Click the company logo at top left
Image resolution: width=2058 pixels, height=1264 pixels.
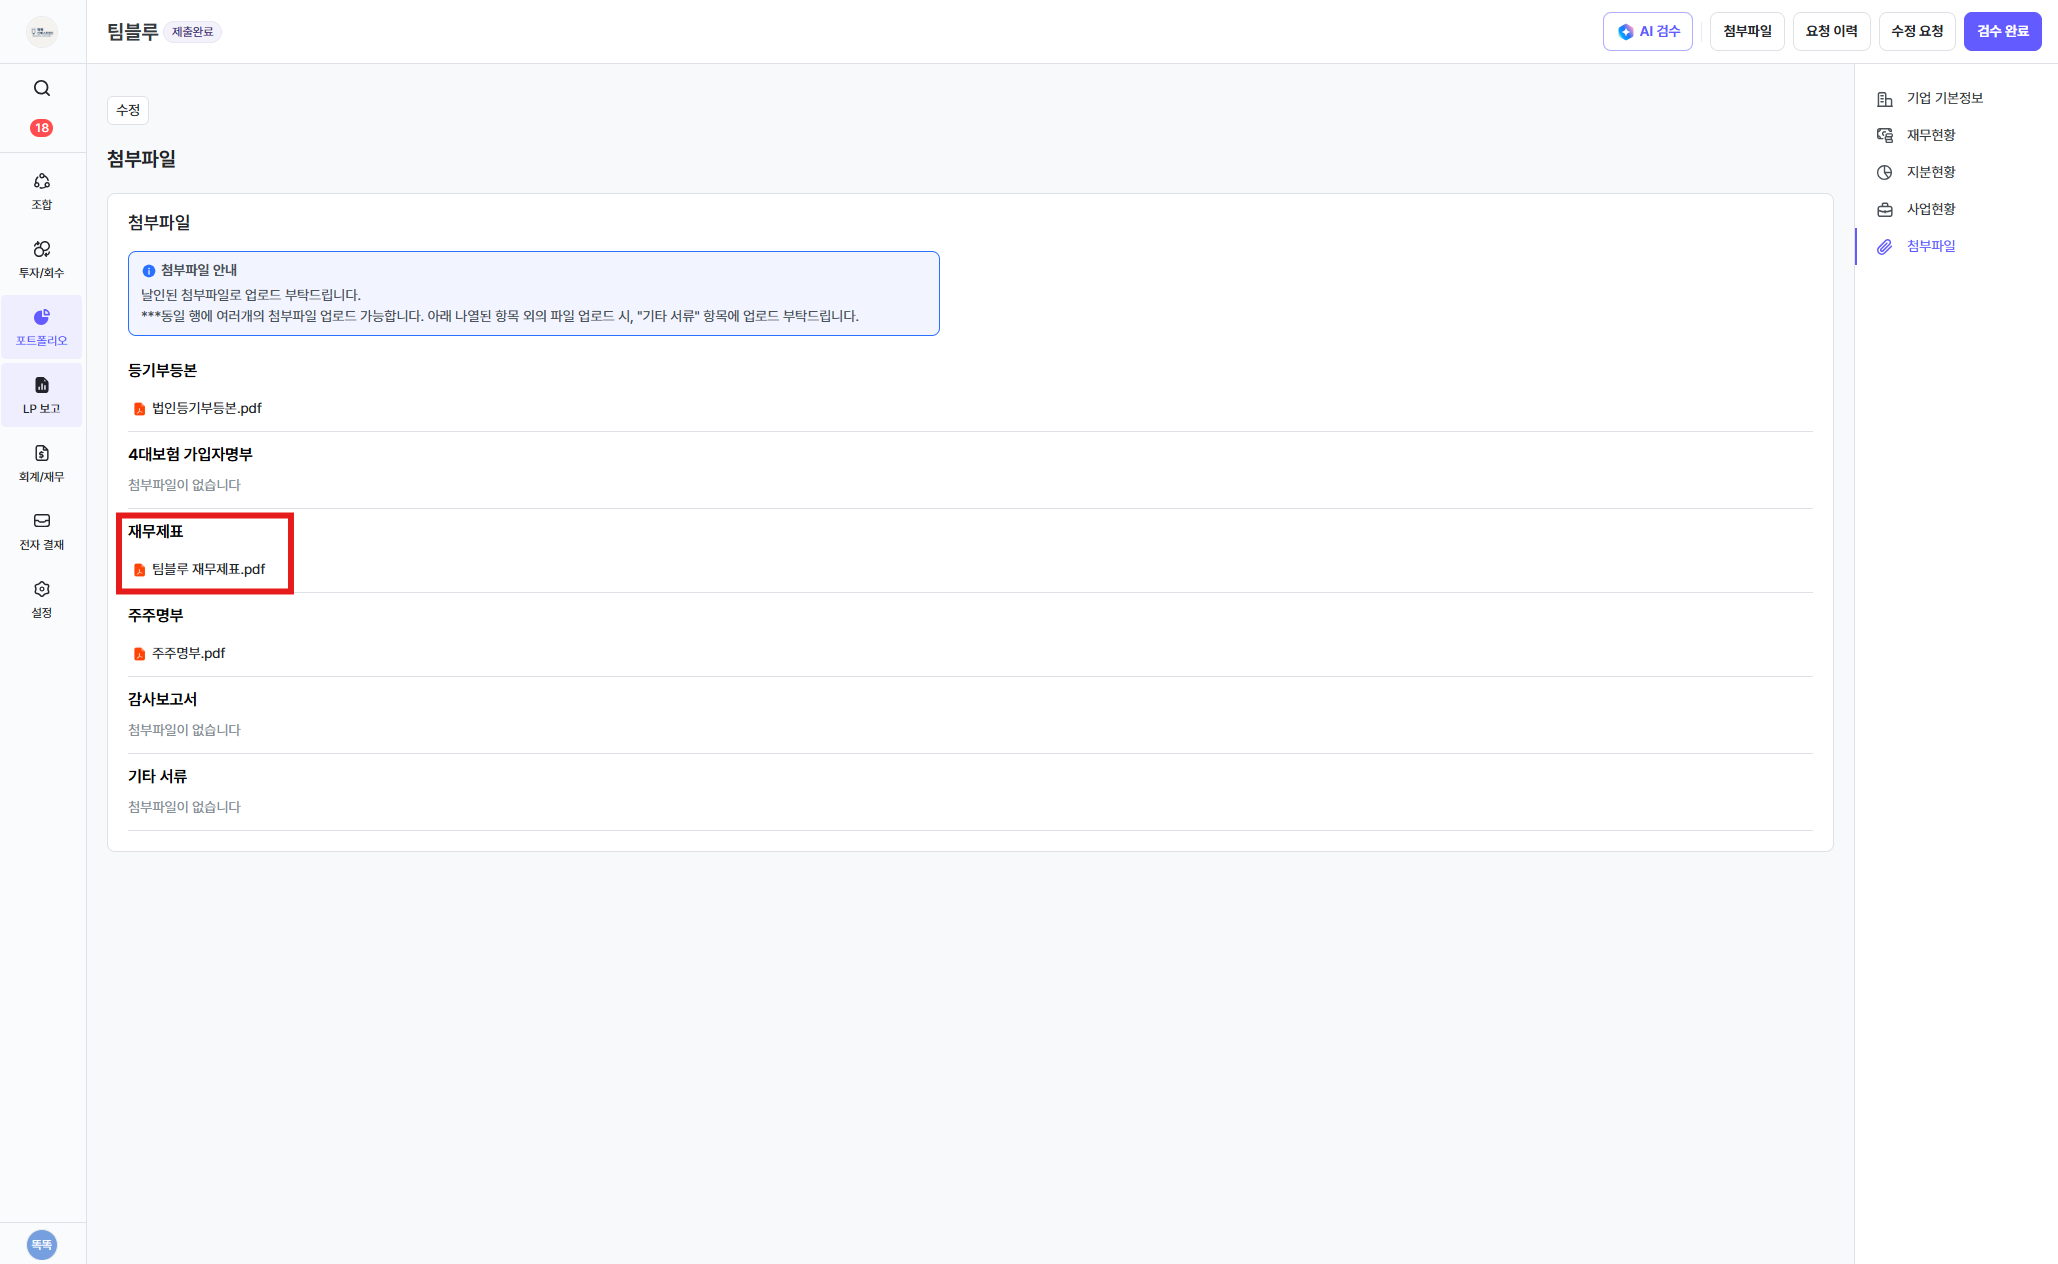click(42, 32)
